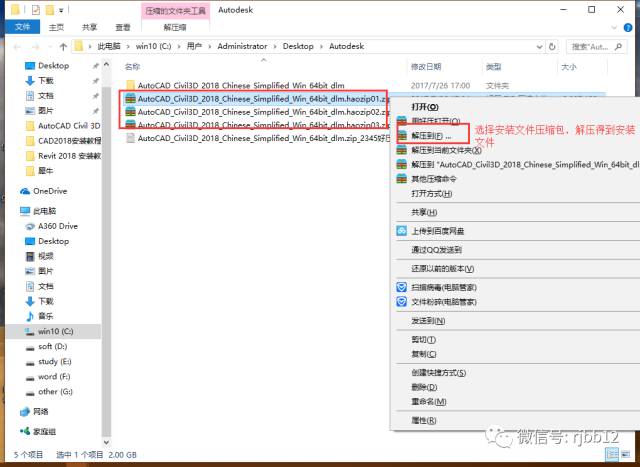Viewport: 640px width, 467px height.
Task: Select the haozip03.zip archive file icon
Action: 129,125
